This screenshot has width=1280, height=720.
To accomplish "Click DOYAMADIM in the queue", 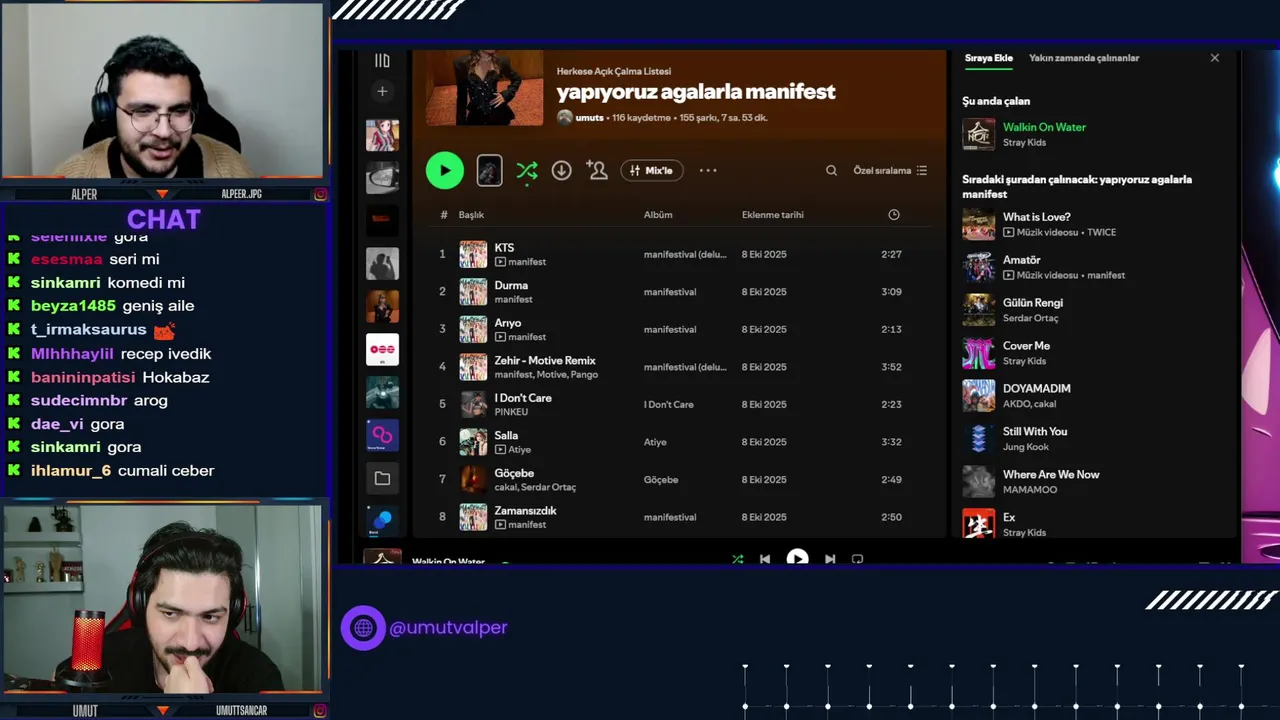I will 1036,388.
